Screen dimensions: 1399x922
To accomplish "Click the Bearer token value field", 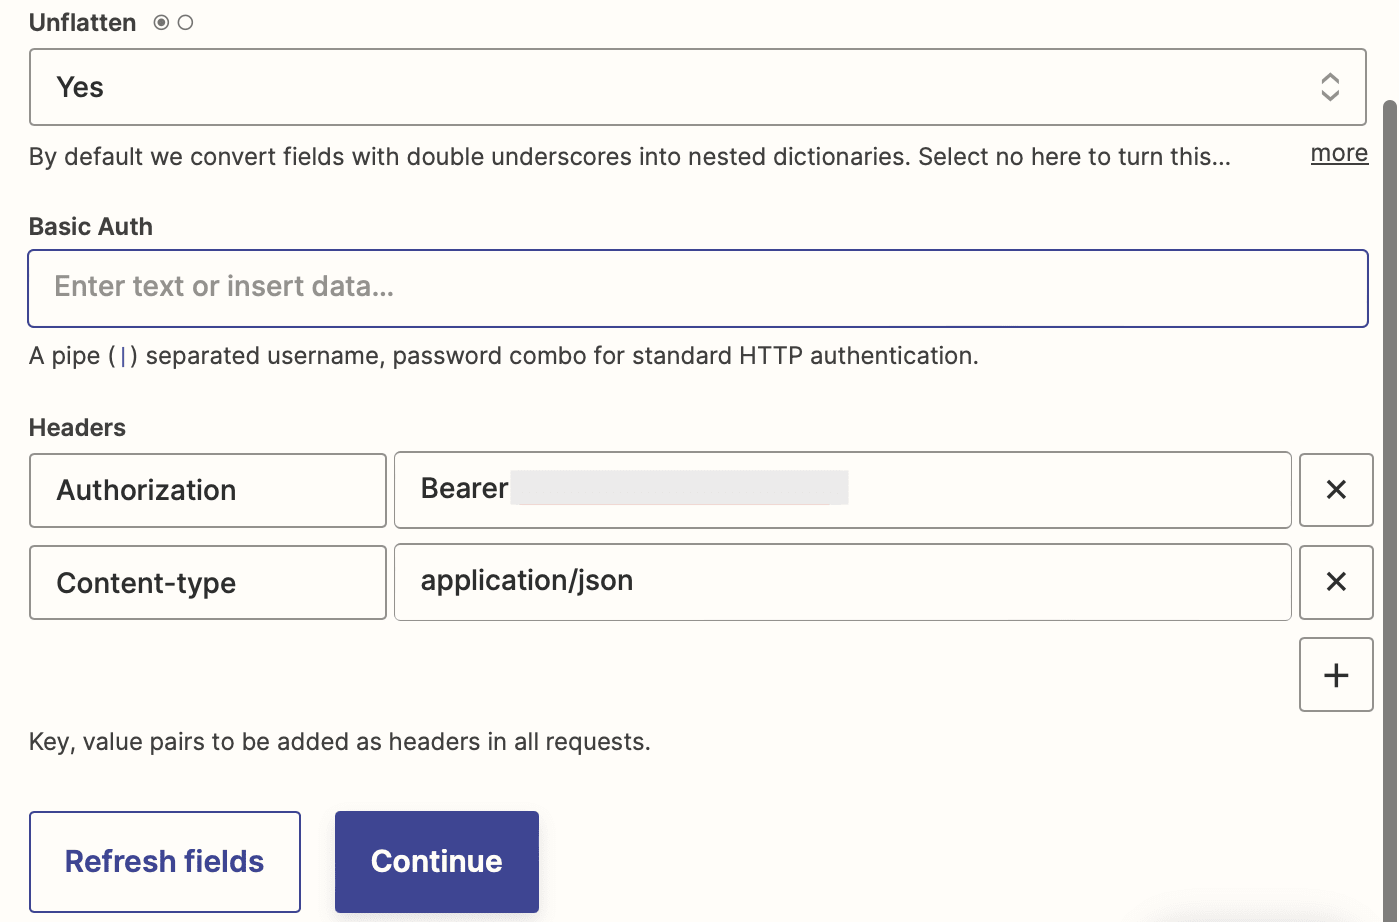I will (840, 490).
